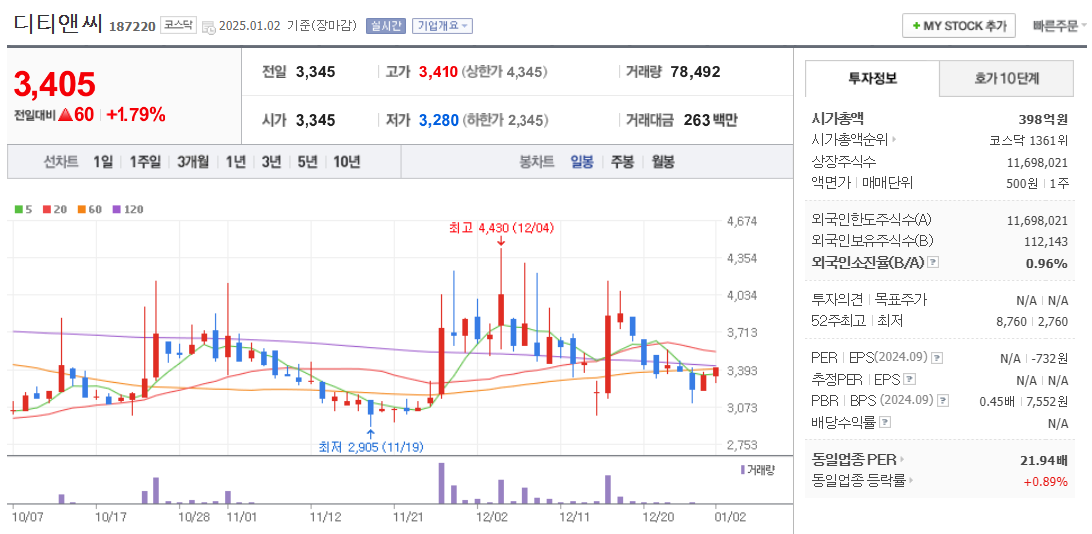Screen dimensions: 1092x534
Task: Select the 1일 line chart period
Action: [x=102, y=162]
